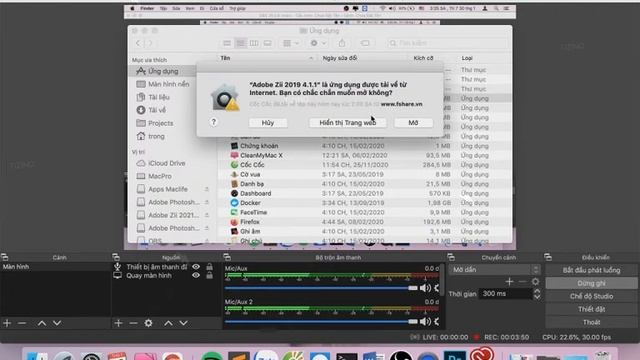Toggle sort order arrow on Tên column
Viewport: 640px width, 360px height.
311,58
